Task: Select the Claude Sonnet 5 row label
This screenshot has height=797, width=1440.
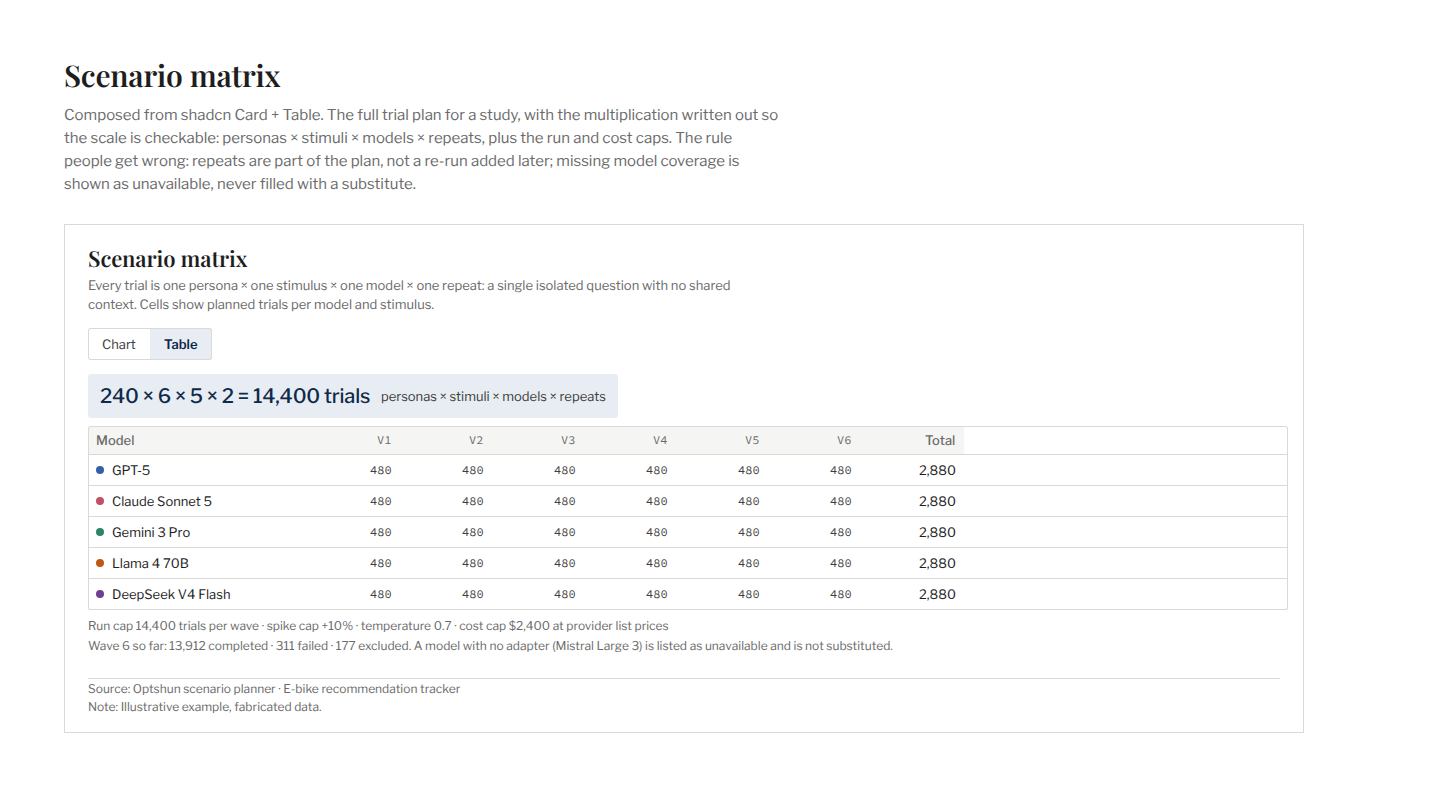Action: pos(162,501)
